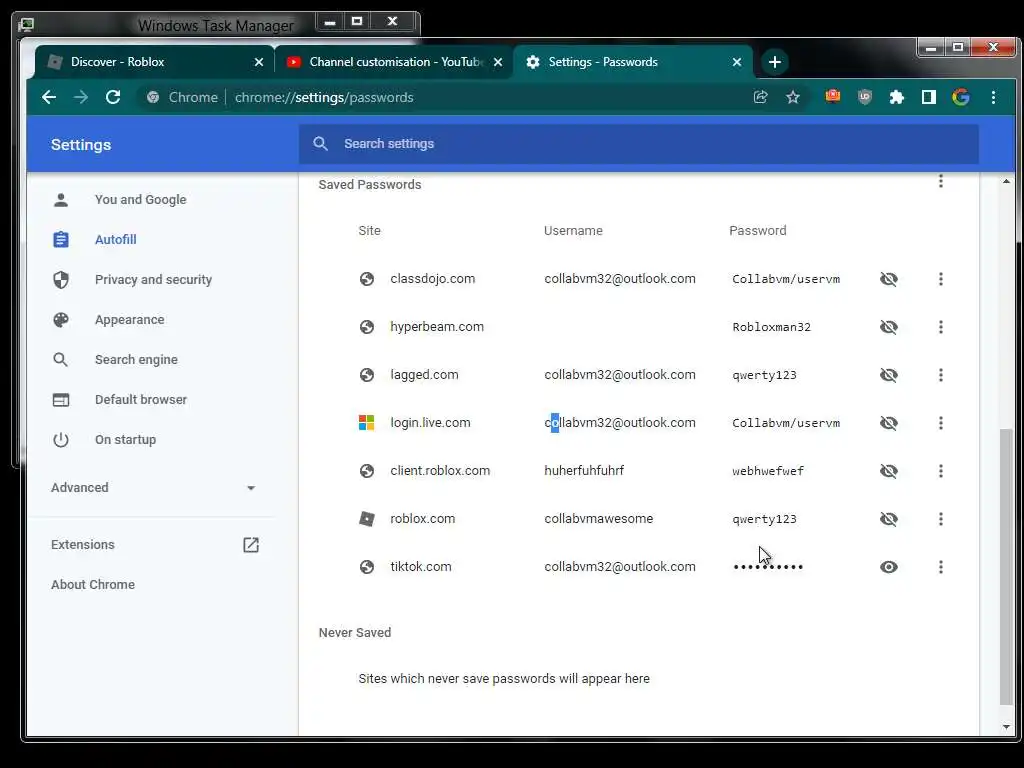Open more actions for tiktok.com row

point(940,567)
